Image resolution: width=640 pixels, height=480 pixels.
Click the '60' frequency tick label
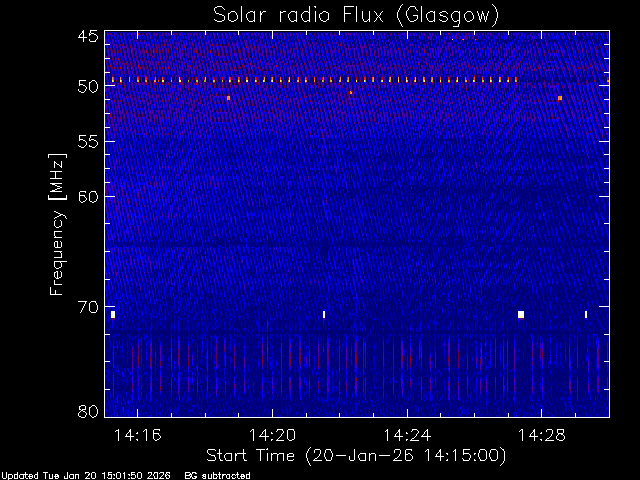click(88, 196)
